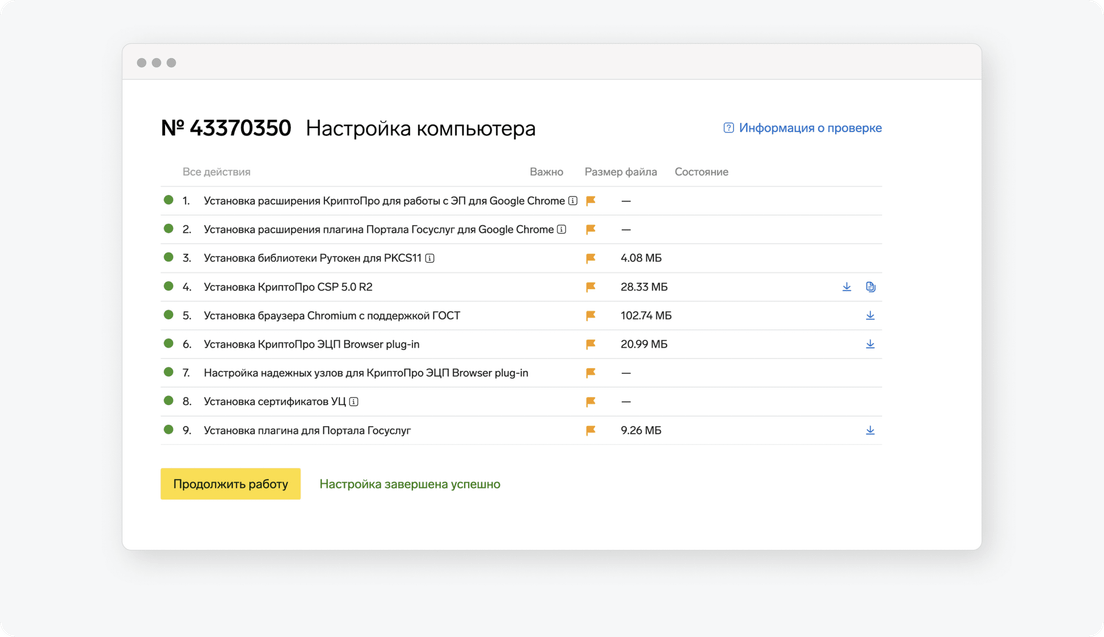
Task: Open info icon for Госуслуги plugin Chrome extension
Action: tap(561, 230)
